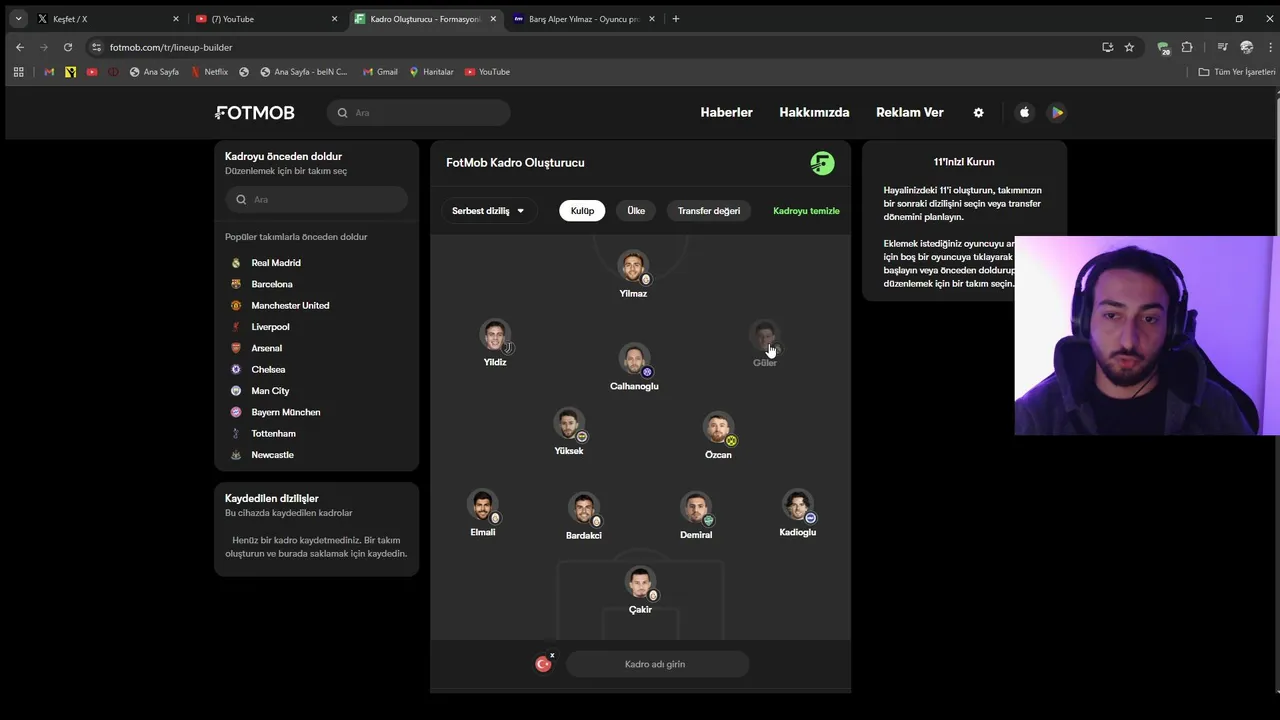Select the Manchester United crest

pos(236,306)
